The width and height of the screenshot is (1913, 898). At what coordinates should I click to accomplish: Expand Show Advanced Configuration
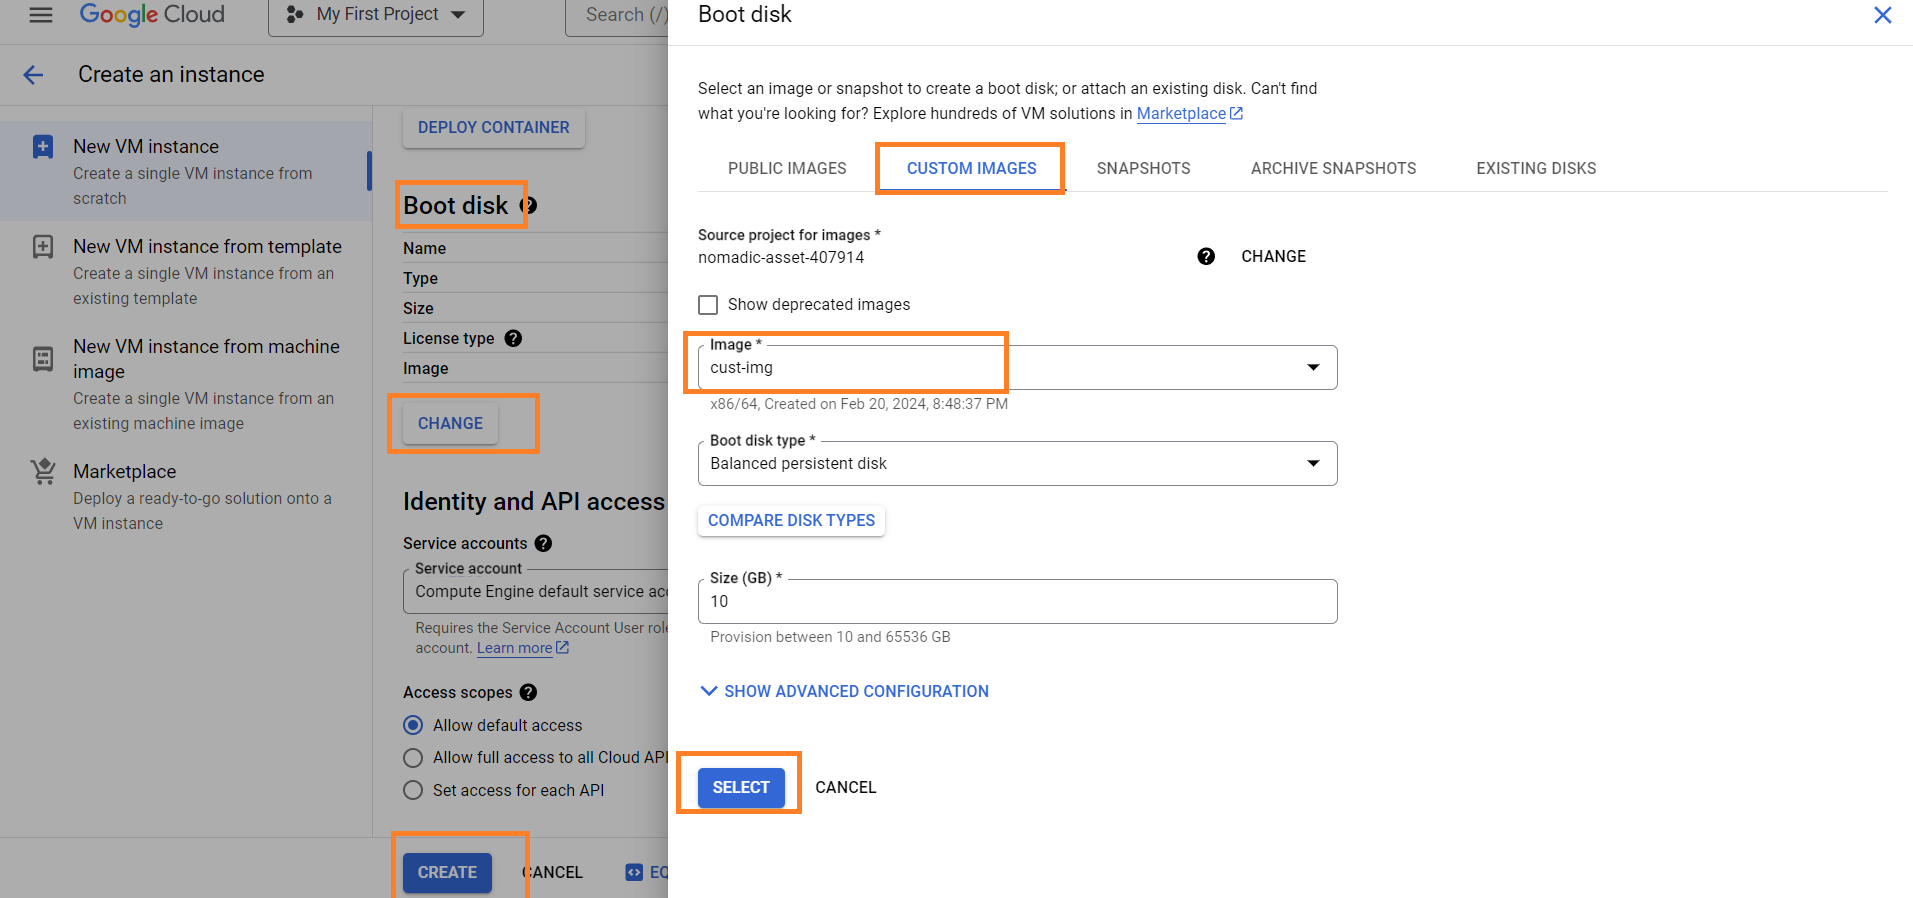point(844,691)
